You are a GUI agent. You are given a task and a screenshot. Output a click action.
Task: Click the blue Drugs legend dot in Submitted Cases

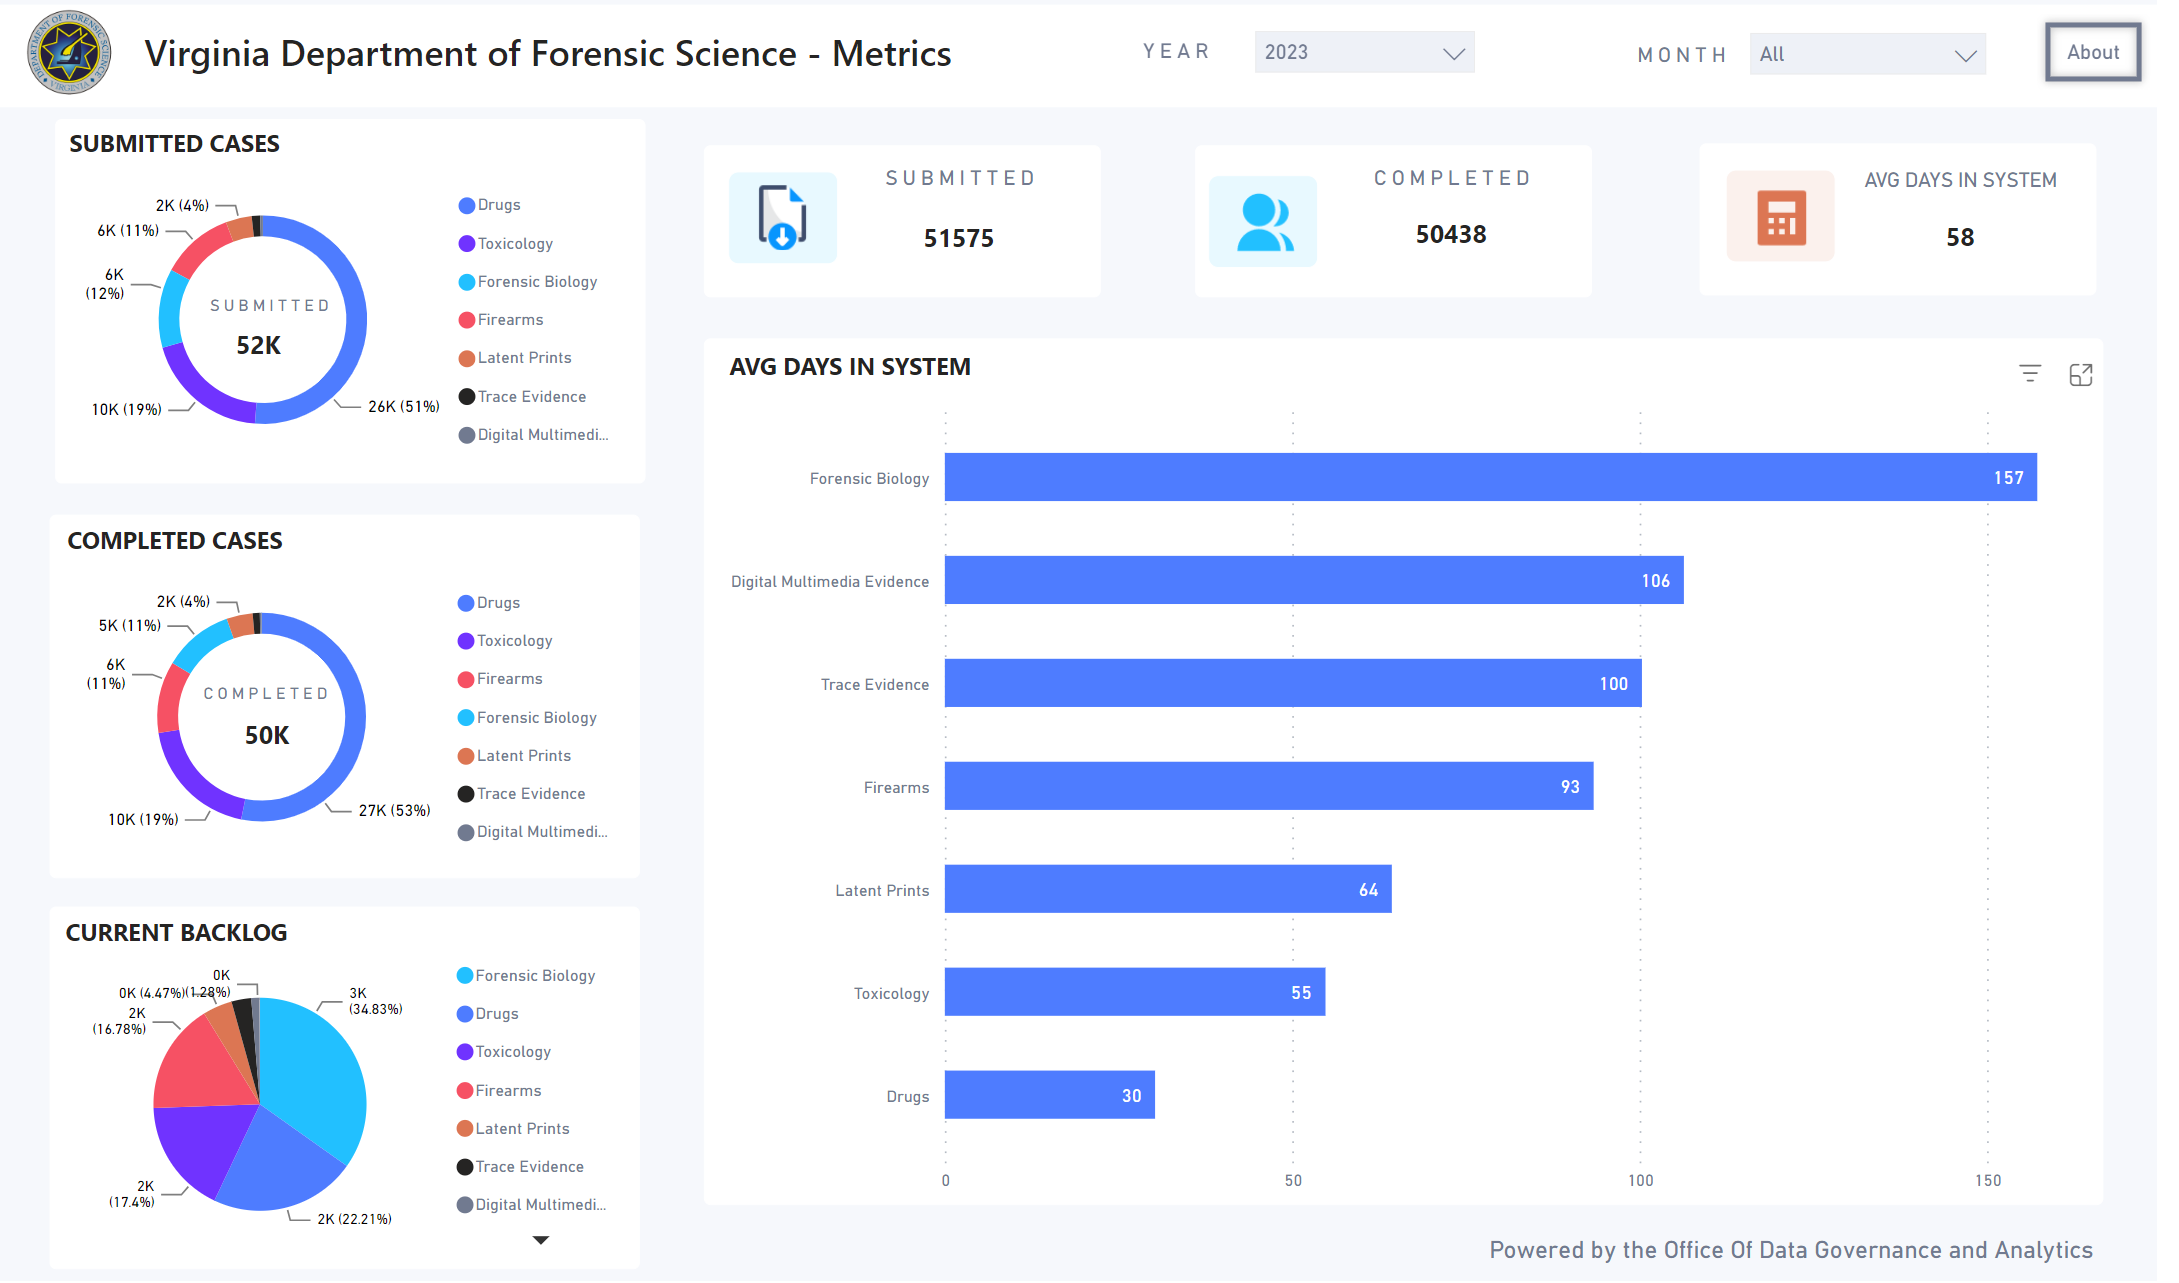(x=466, y=205)
